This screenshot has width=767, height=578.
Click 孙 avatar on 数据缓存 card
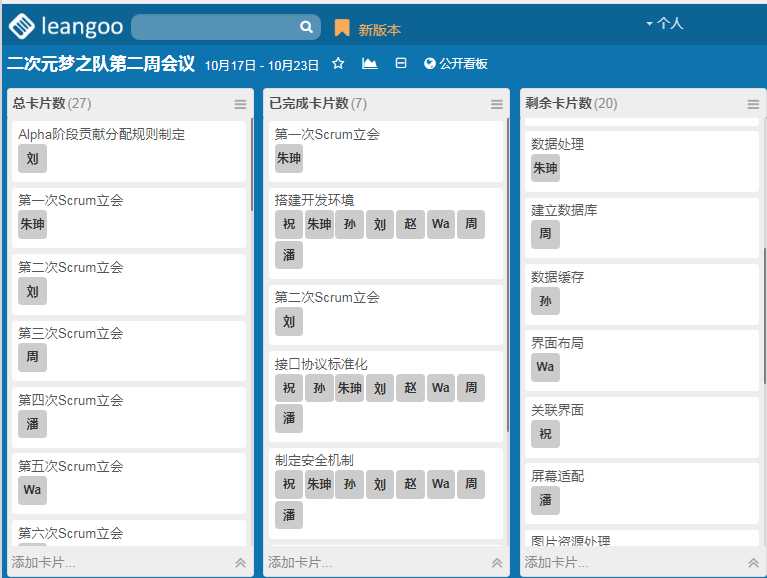[x=545, y=301]
